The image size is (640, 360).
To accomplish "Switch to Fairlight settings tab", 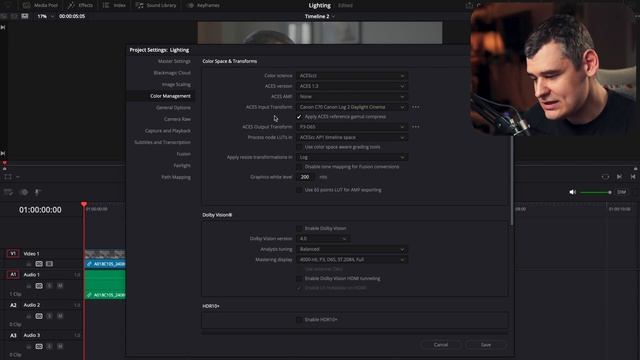I will pyautogui.click(x=182, y=166).
